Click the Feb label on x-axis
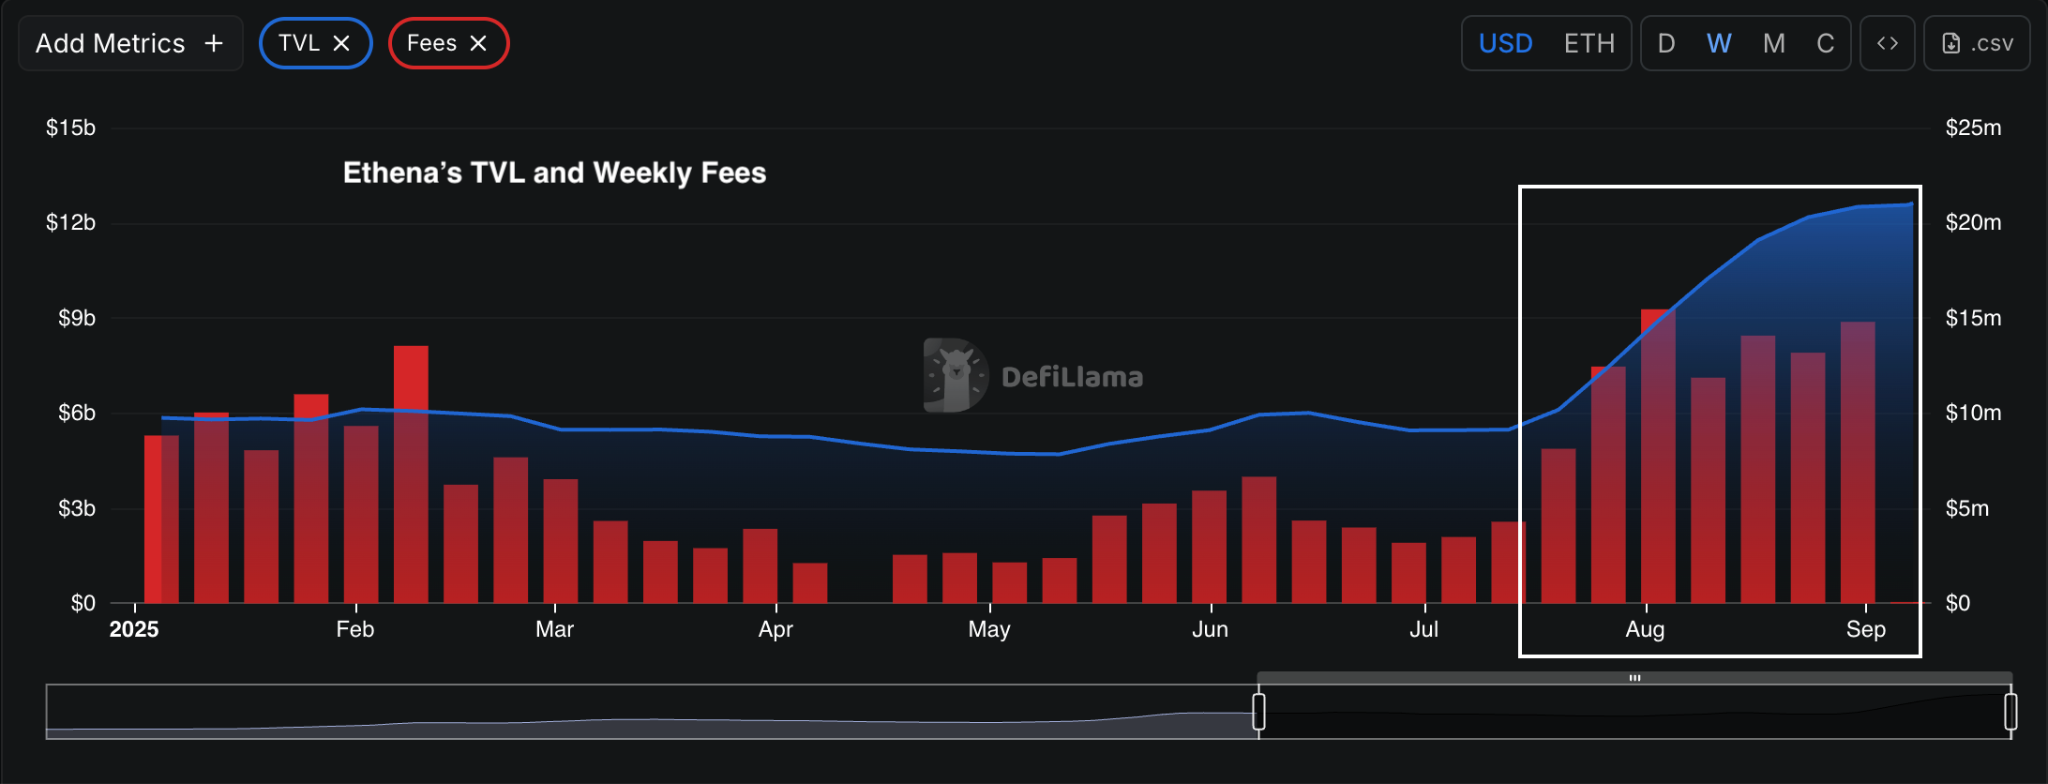This screenshot has height=784, width=2048. pyautogui.click(x=355, y=629)
